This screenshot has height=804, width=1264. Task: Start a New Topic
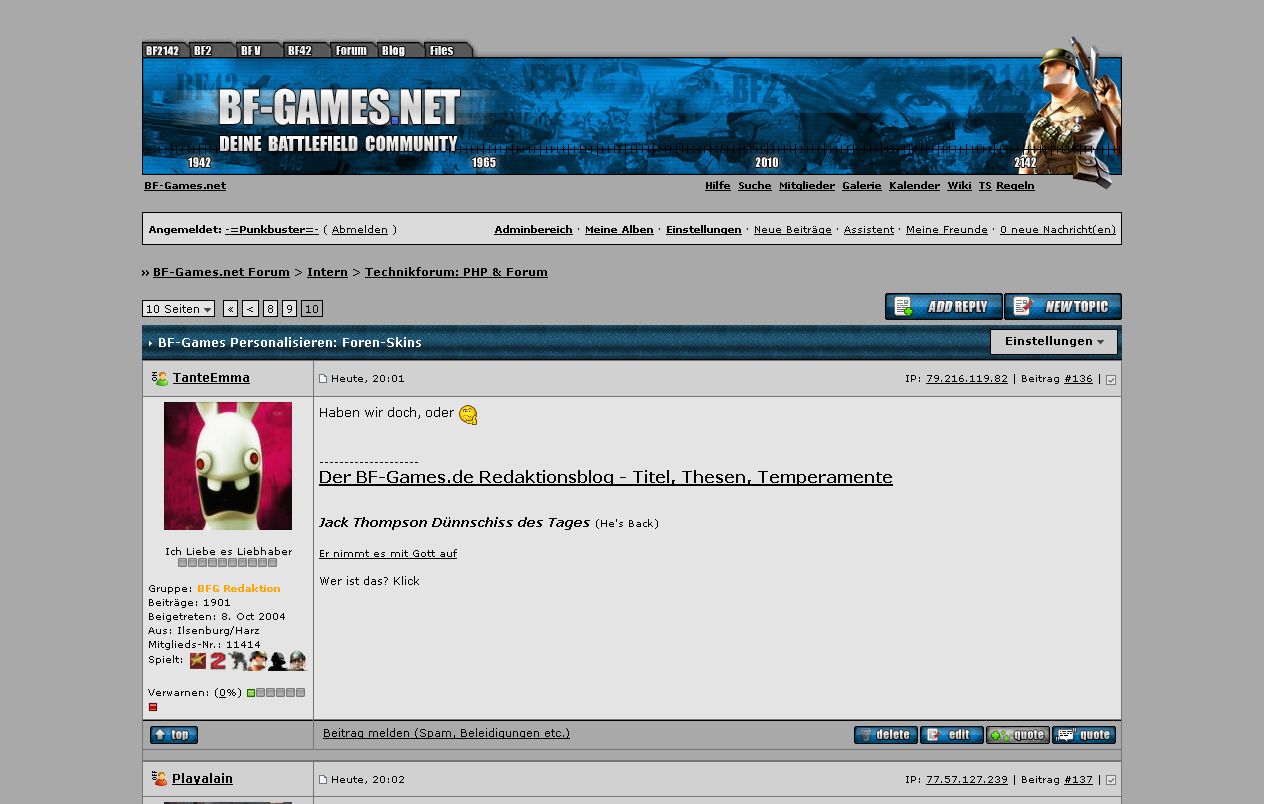[1062, 307]
